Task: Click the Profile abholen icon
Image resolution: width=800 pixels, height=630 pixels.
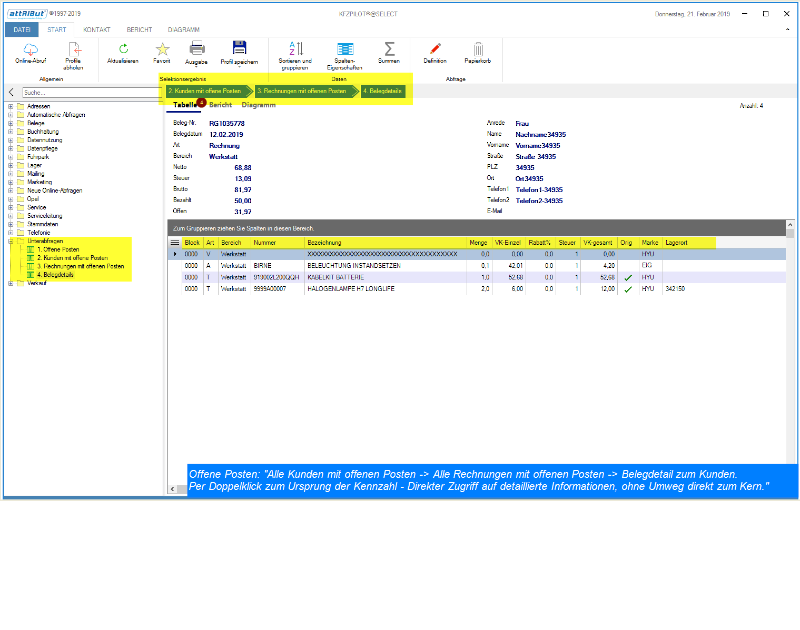Action: [x=74, y=49]
